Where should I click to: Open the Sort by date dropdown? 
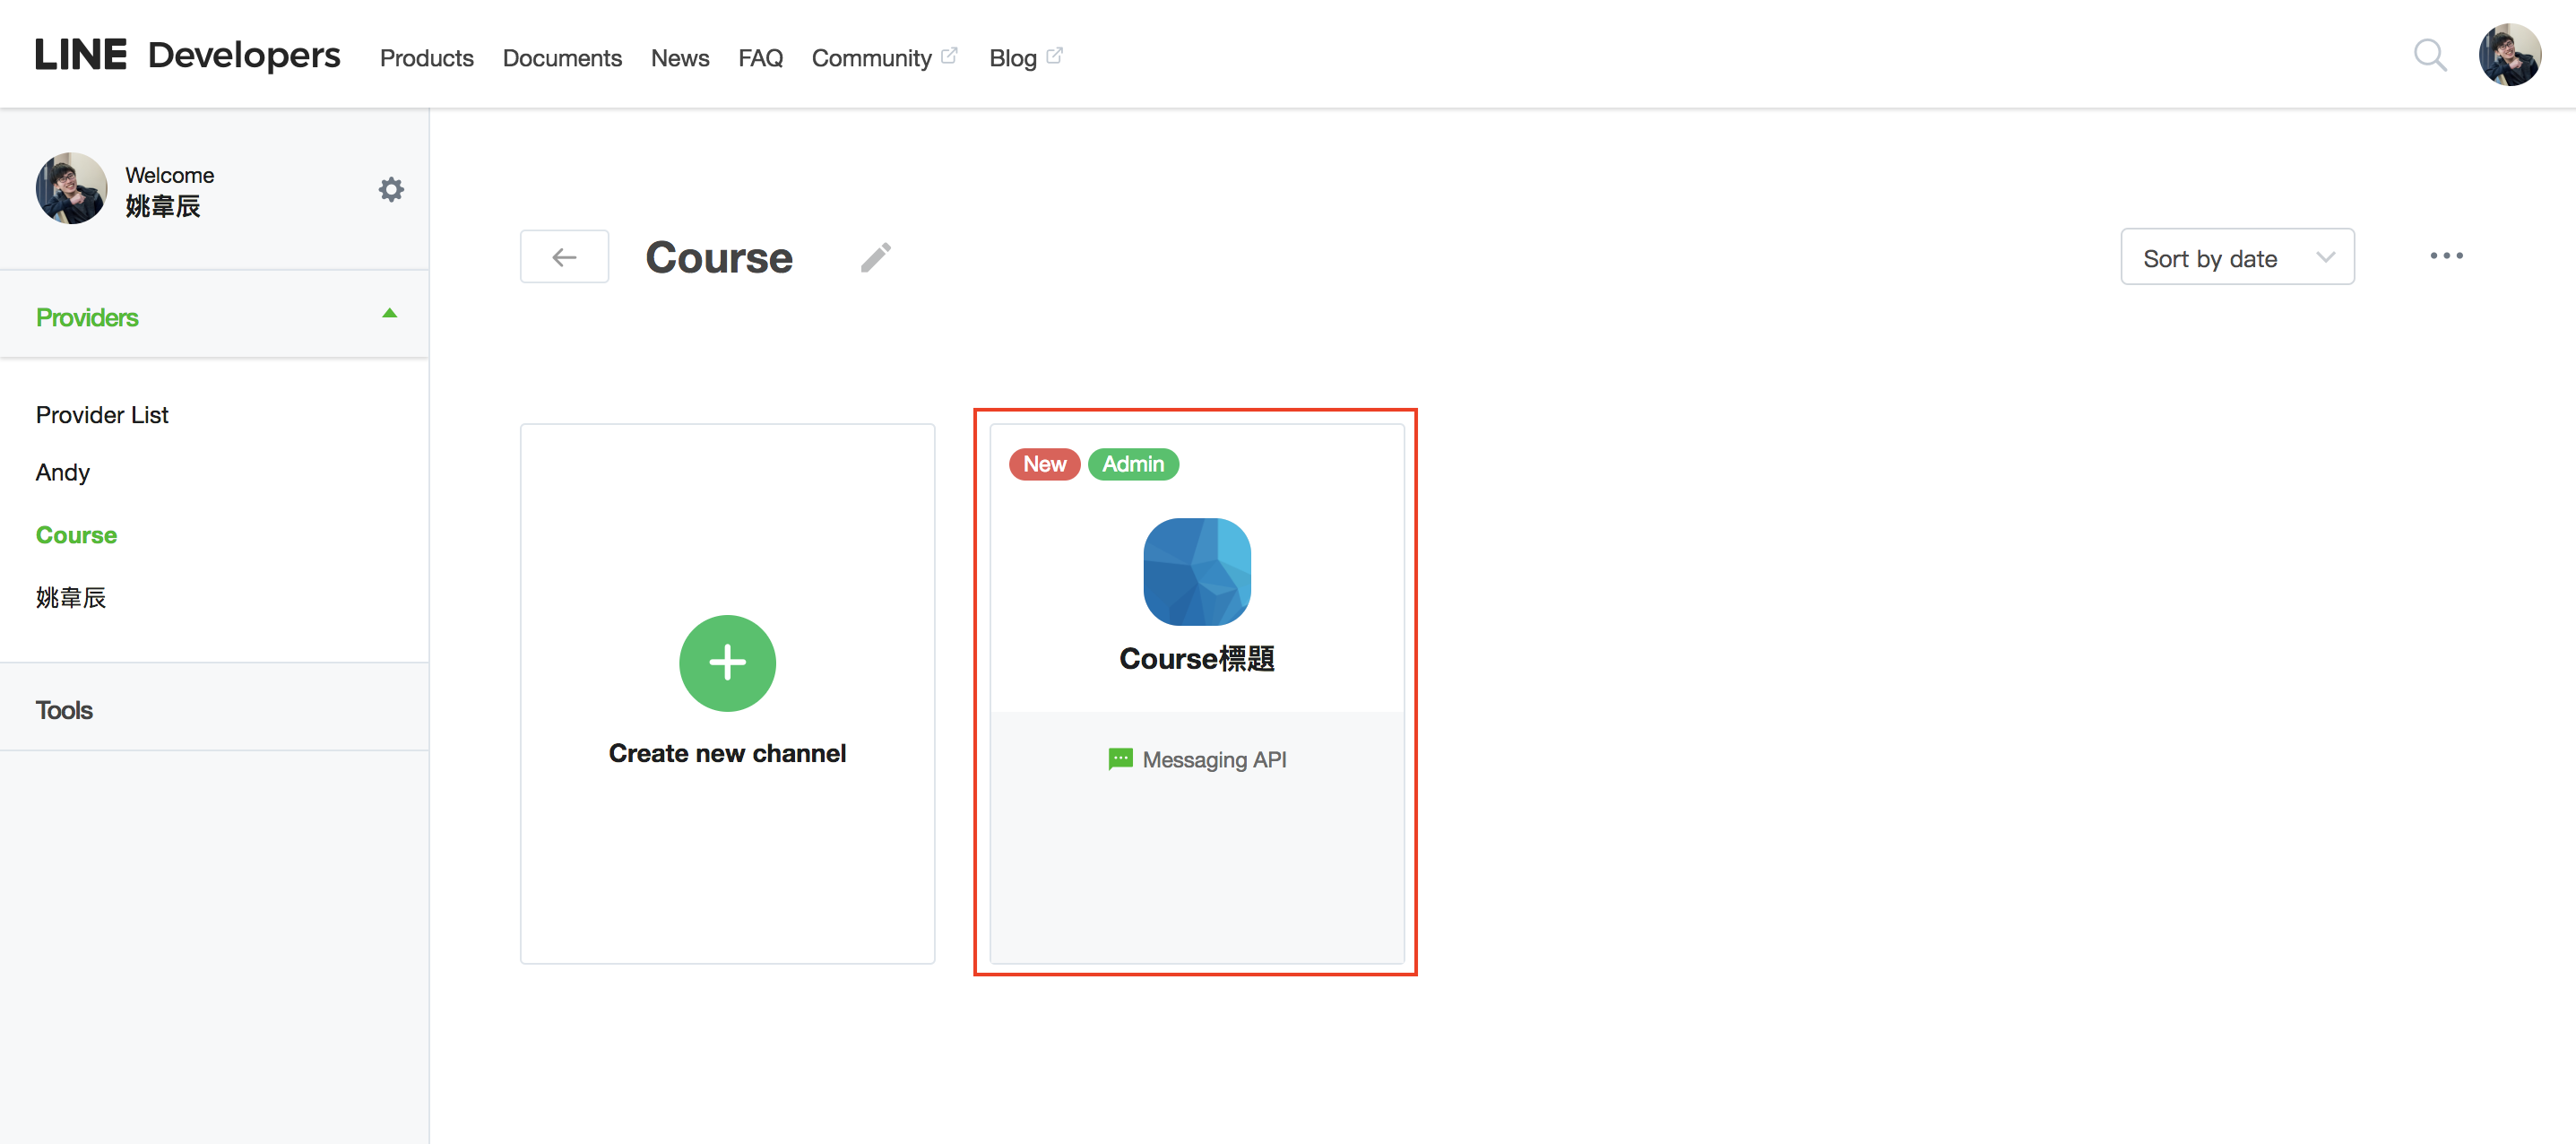click(x=2237, y=258)
